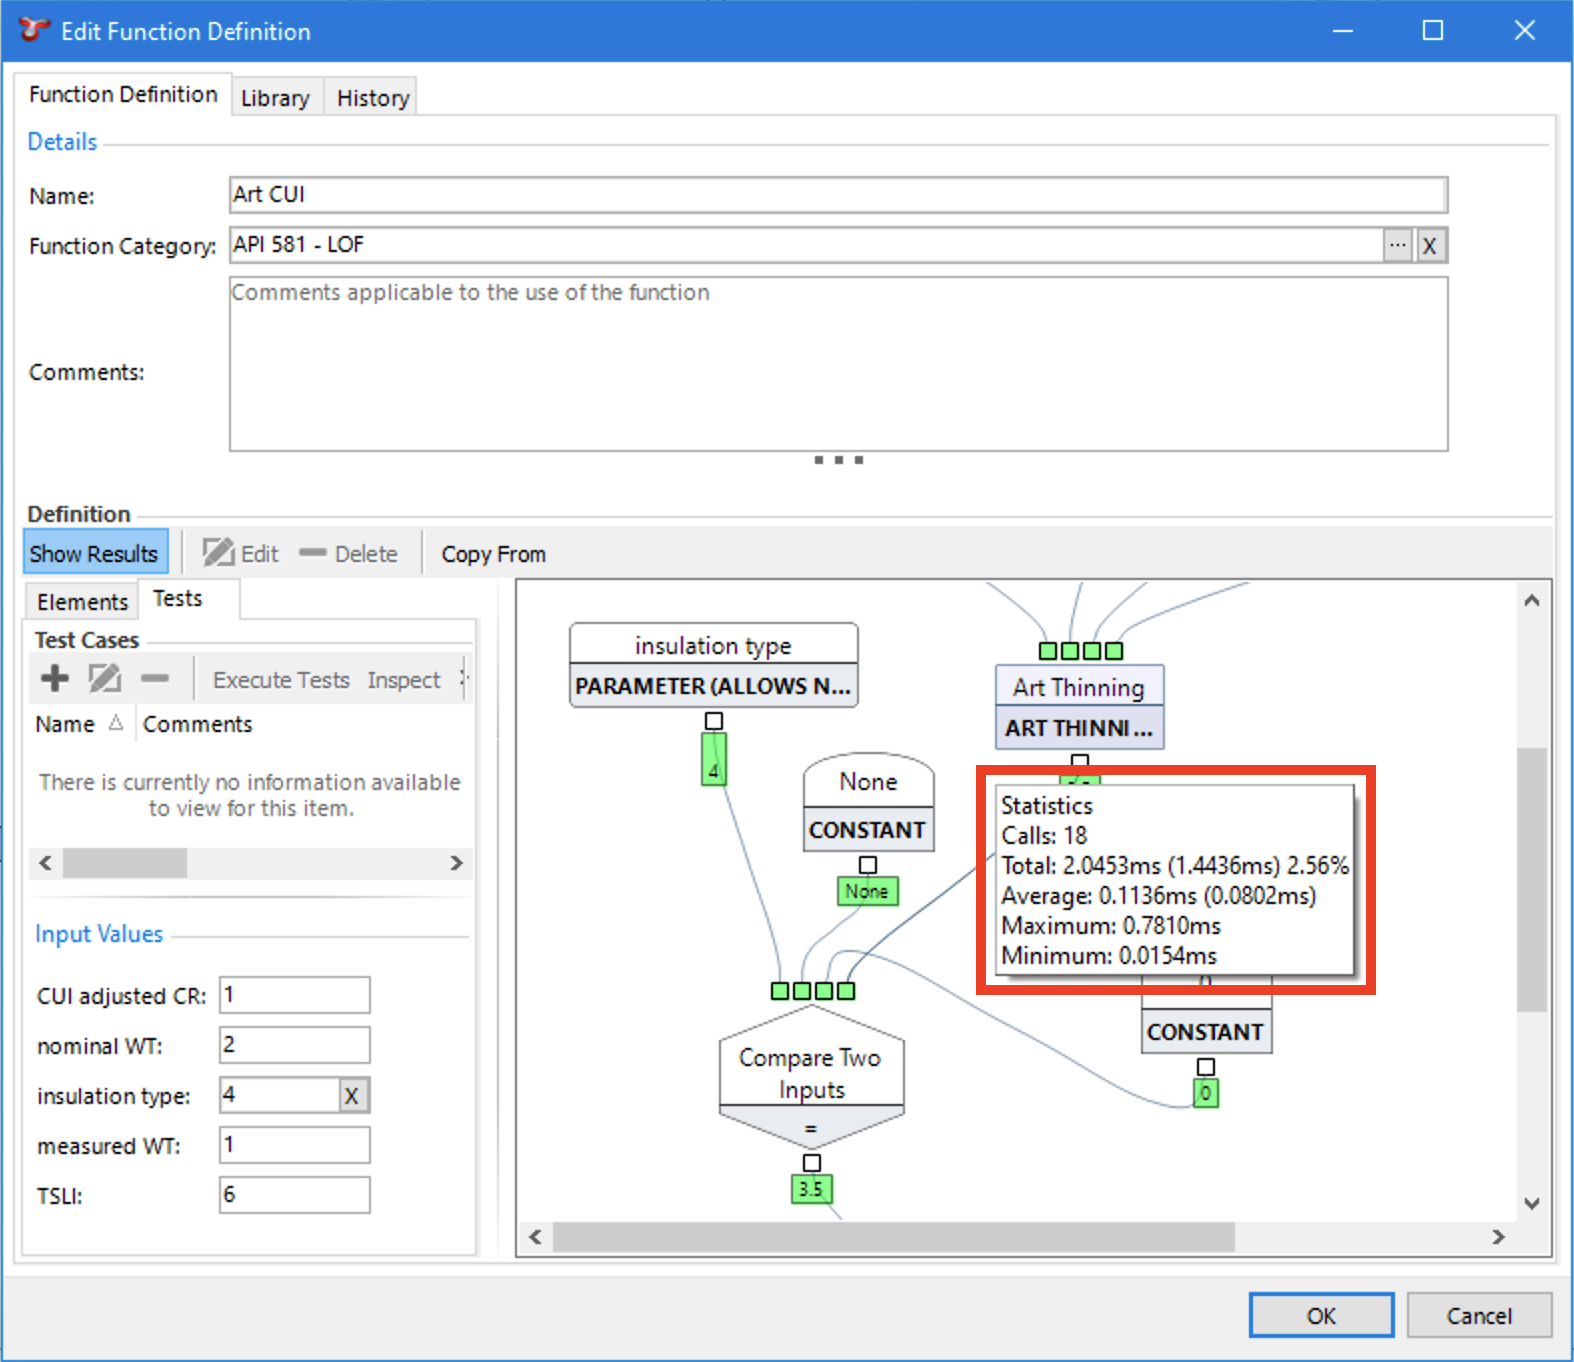Click Copy From in toolbar
The image size is (1574, 1362).
(493, 554)
